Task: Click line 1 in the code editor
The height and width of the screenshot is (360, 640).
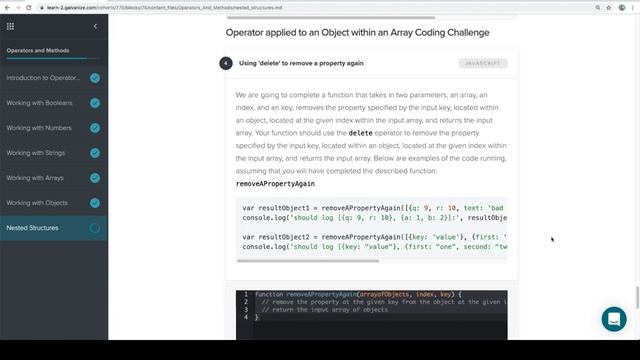Action: coord(358,294)
